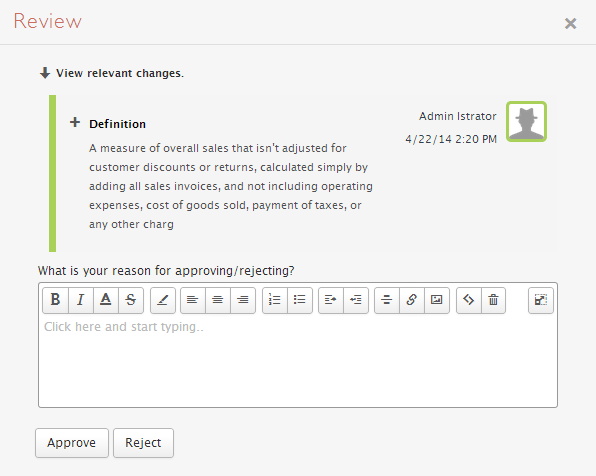Viewport: 596px width, 476px height.
Task: Insert an image into the comment
Action: (x=437, y=300)
